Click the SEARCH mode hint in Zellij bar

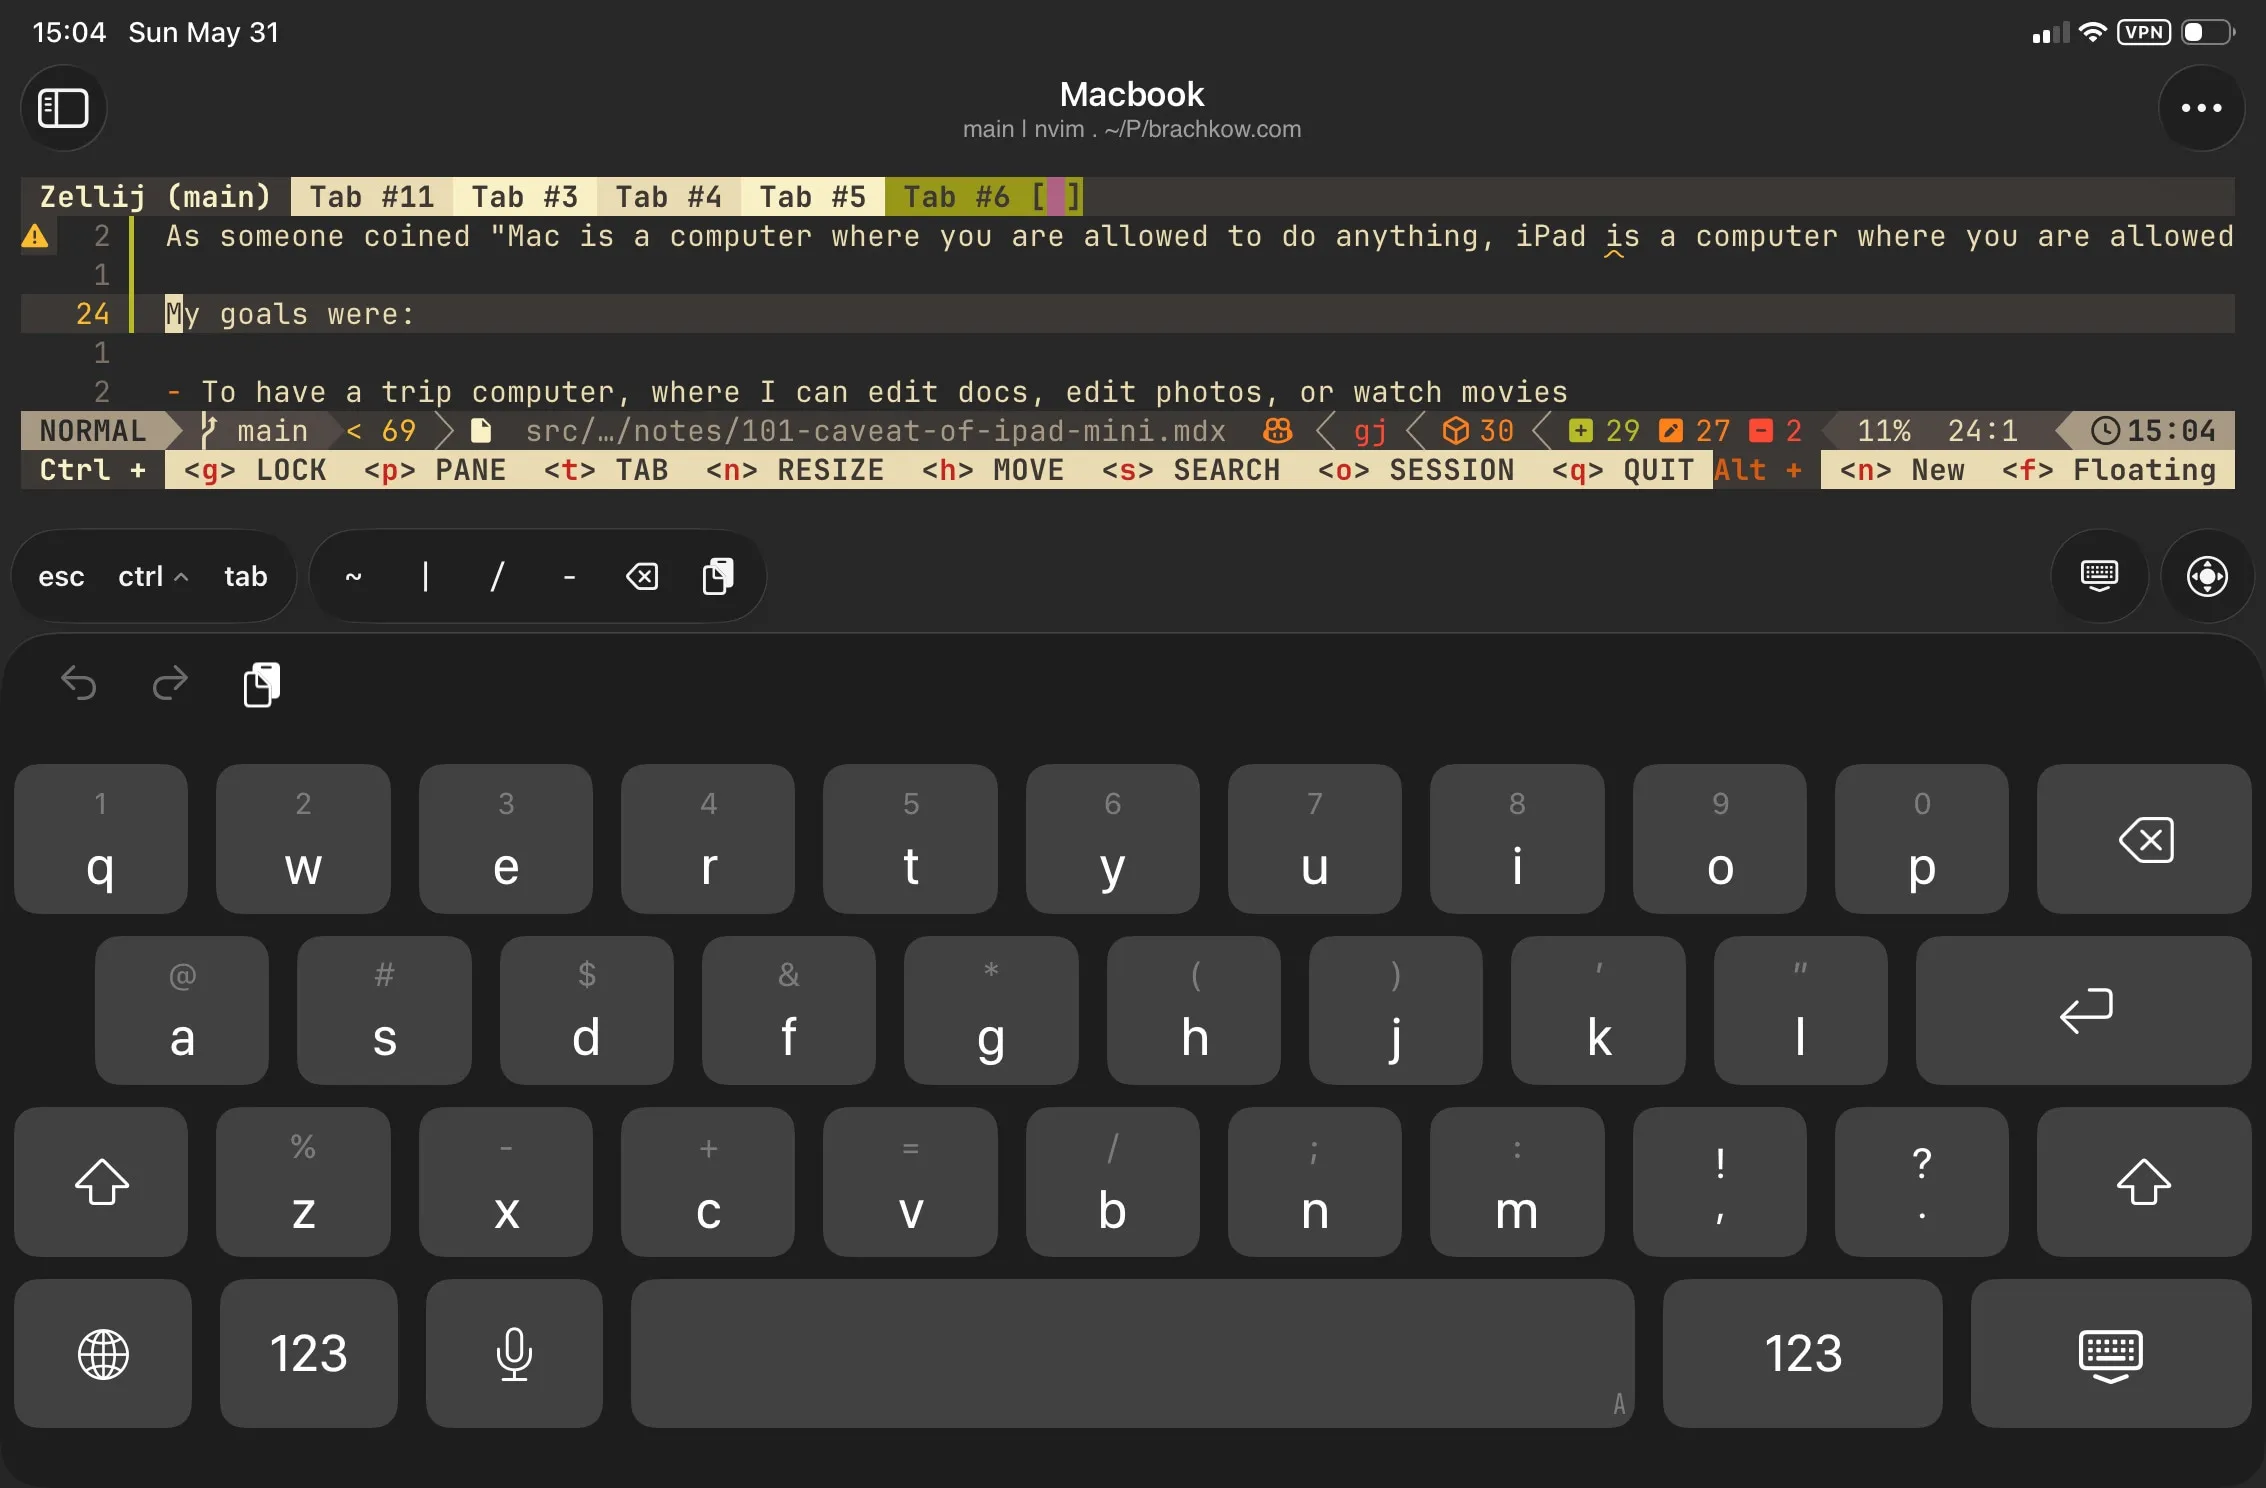coord(1191,470)
